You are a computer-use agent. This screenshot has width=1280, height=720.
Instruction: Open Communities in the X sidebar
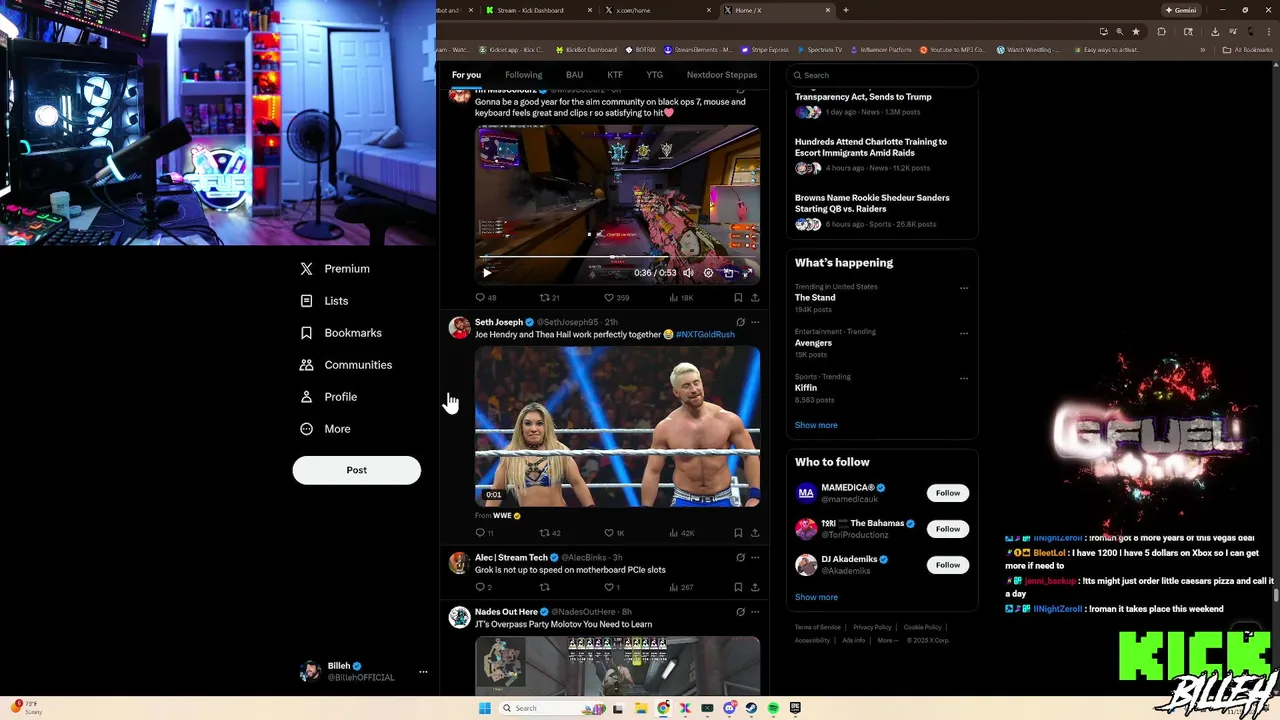pos(346,365)
